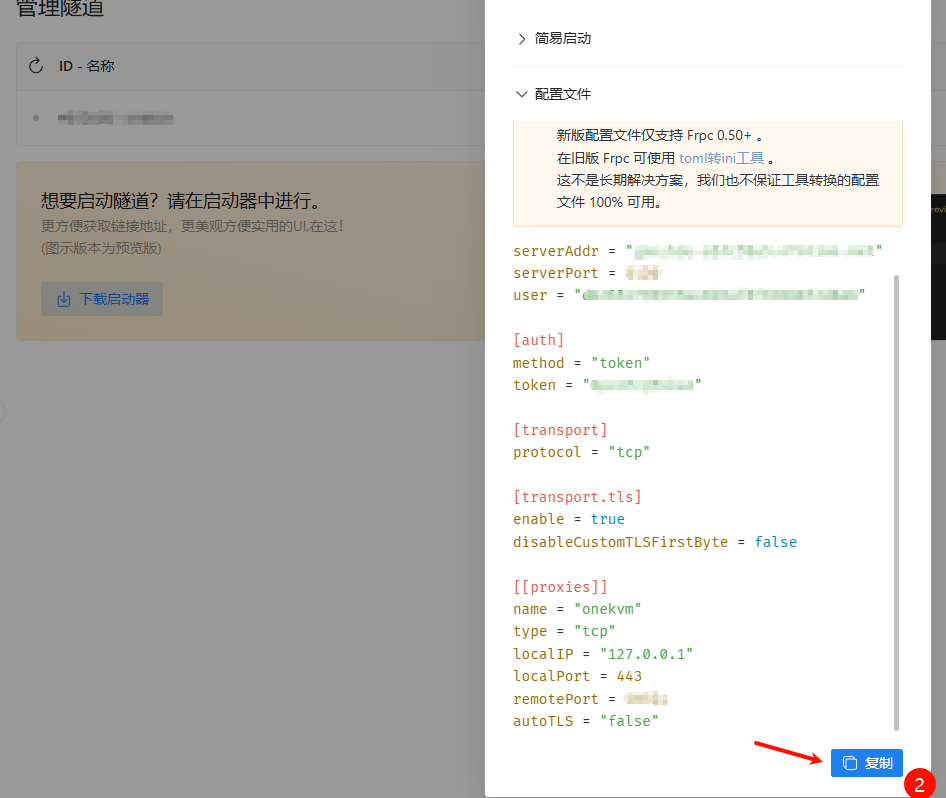Click the localIP value "127.0.0.1"

click(646, 653)
